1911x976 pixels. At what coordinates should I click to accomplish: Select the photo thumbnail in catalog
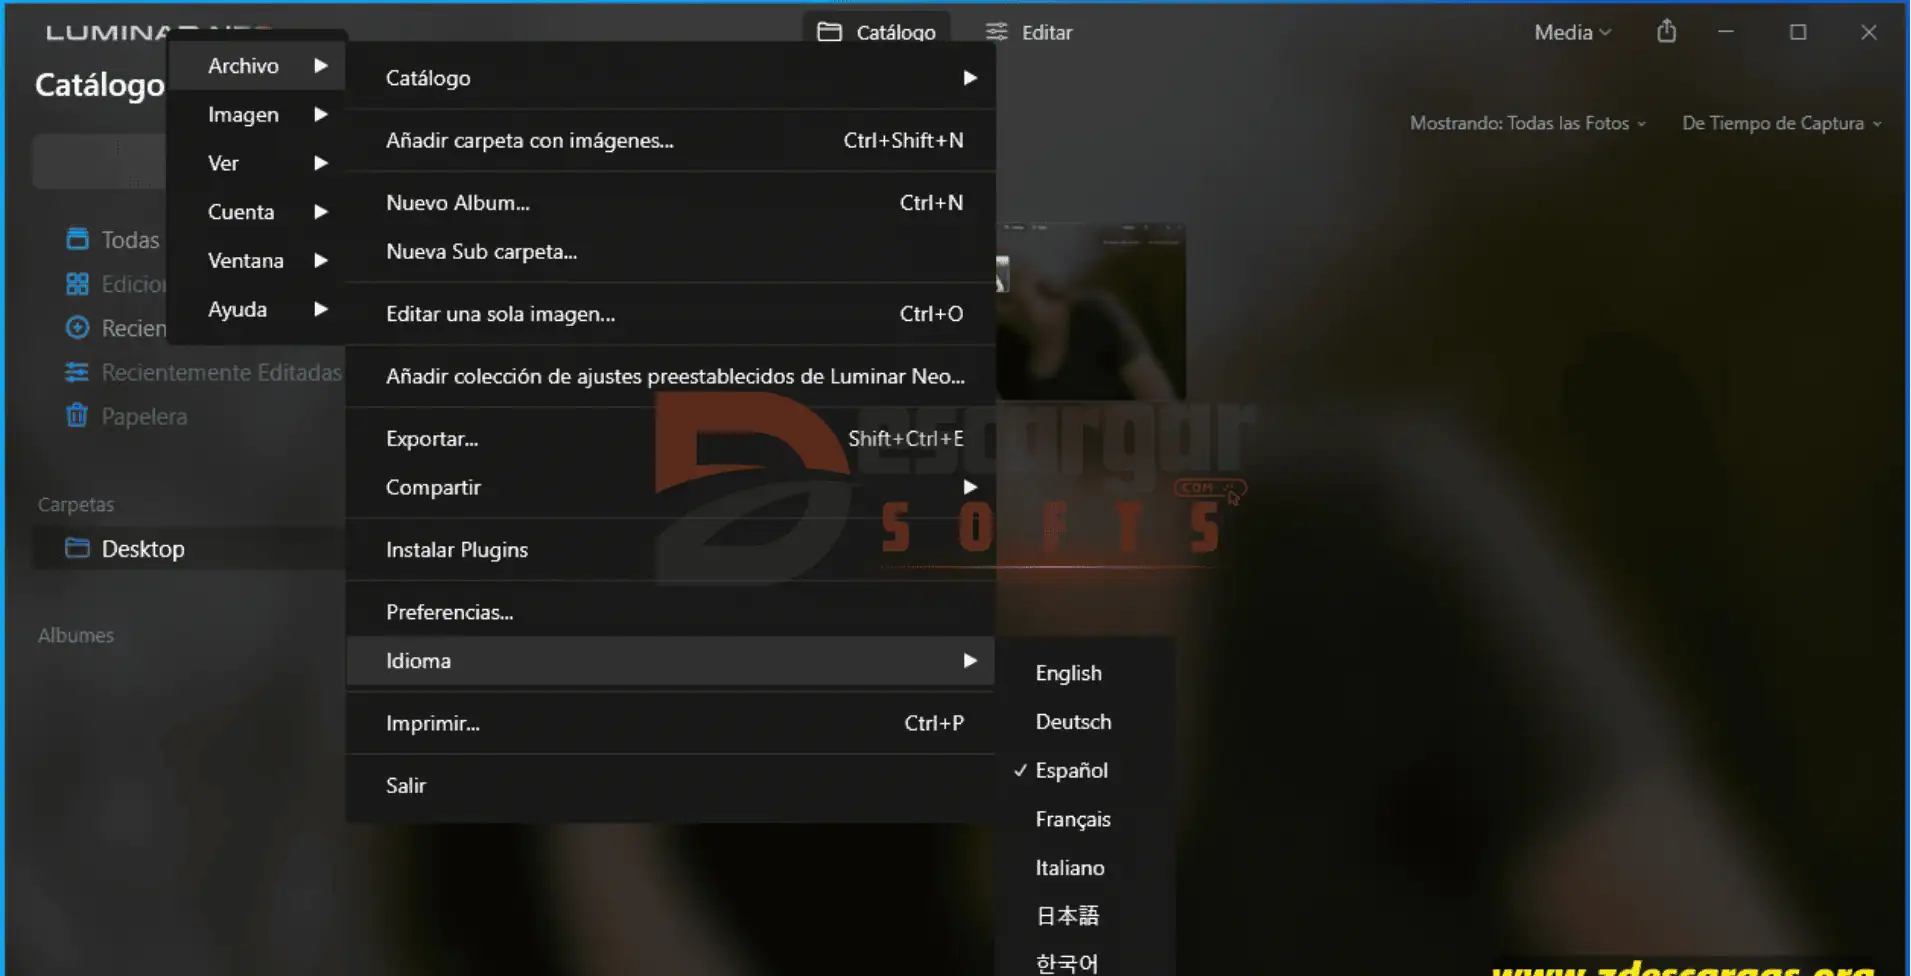(1095, 310)
